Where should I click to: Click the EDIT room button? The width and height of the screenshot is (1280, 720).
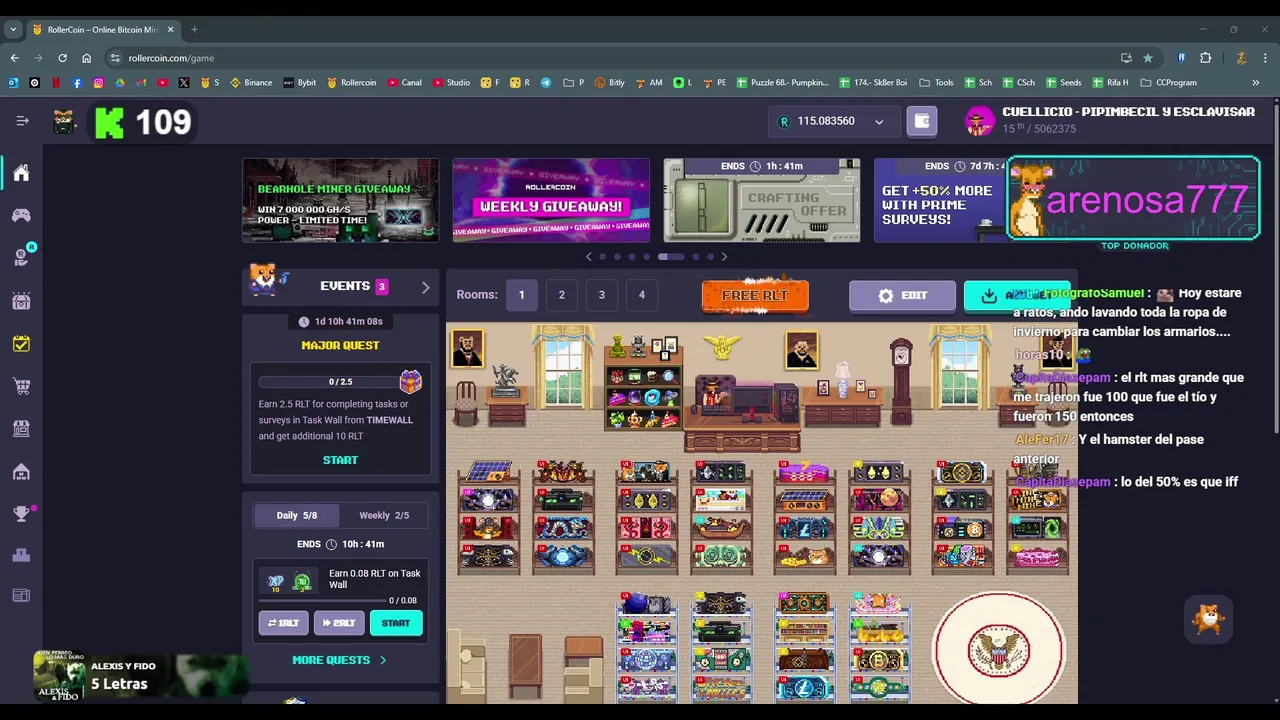click(x=902, y=296)
